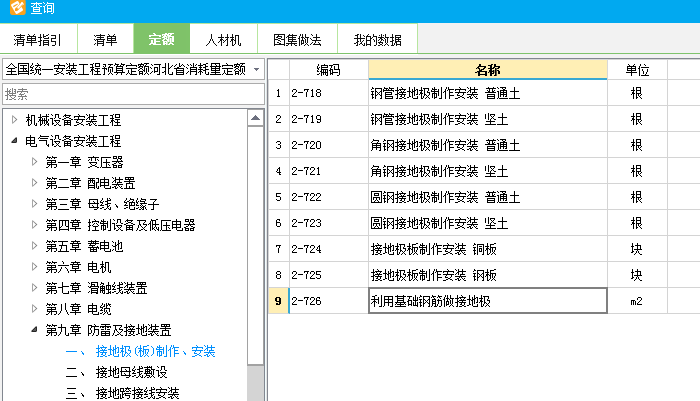Viewport: 700px width, 401px height.
Task: Select 圆钢接地极制作安装 普通土 row
Action: pos(488,196)
